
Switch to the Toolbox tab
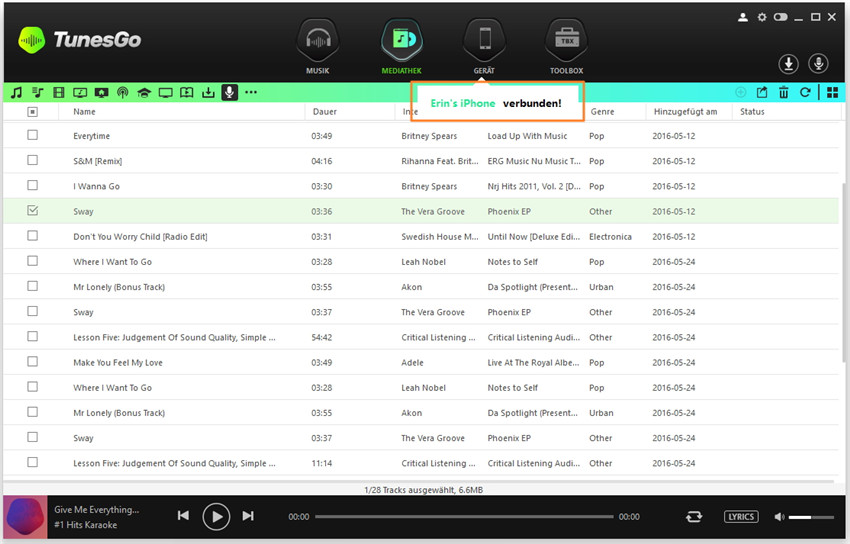[566, 48]
